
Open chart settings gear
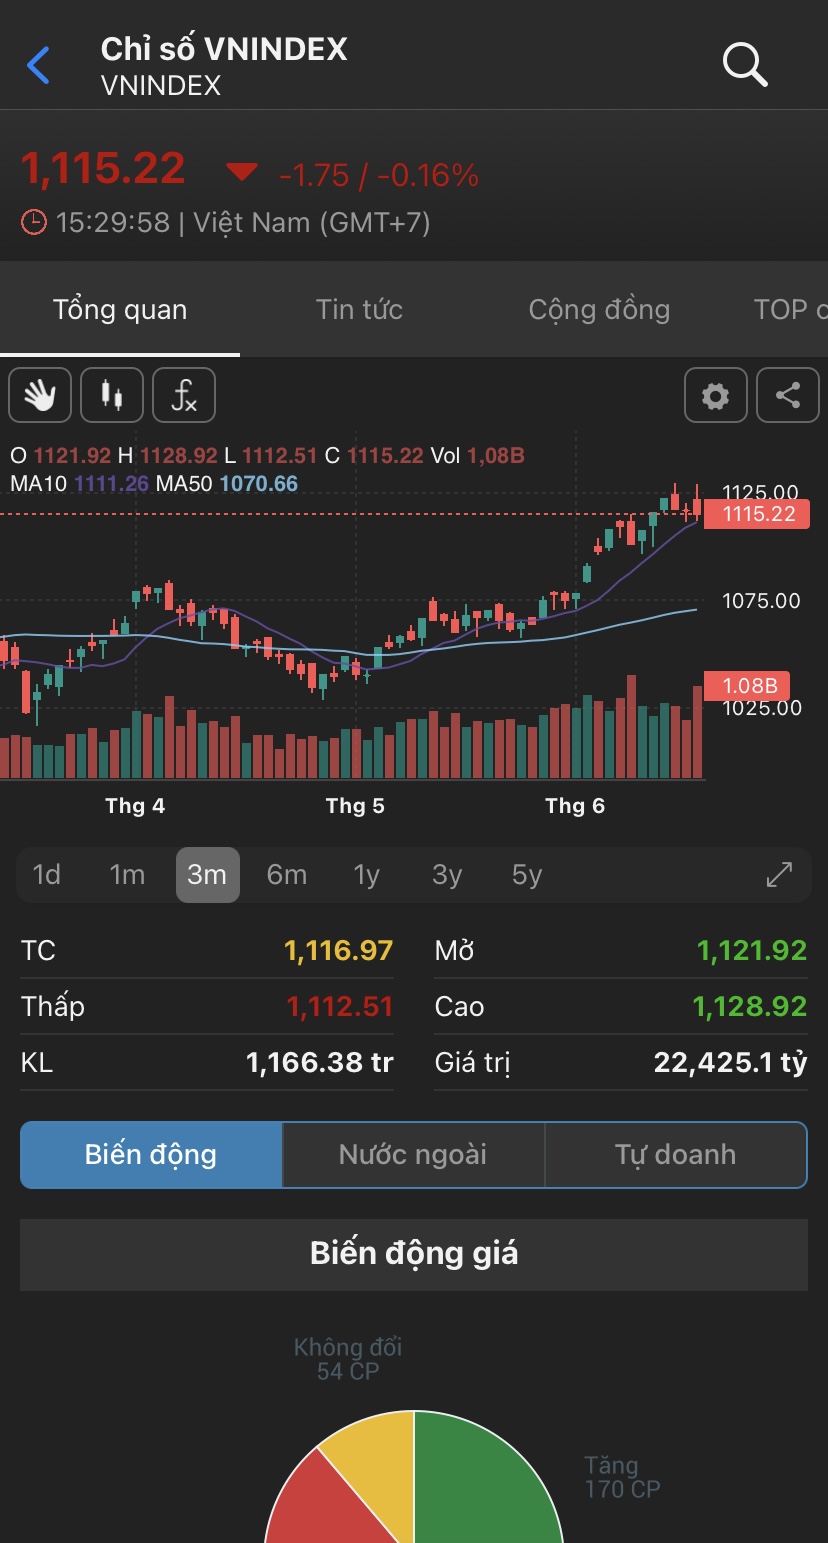715,395
